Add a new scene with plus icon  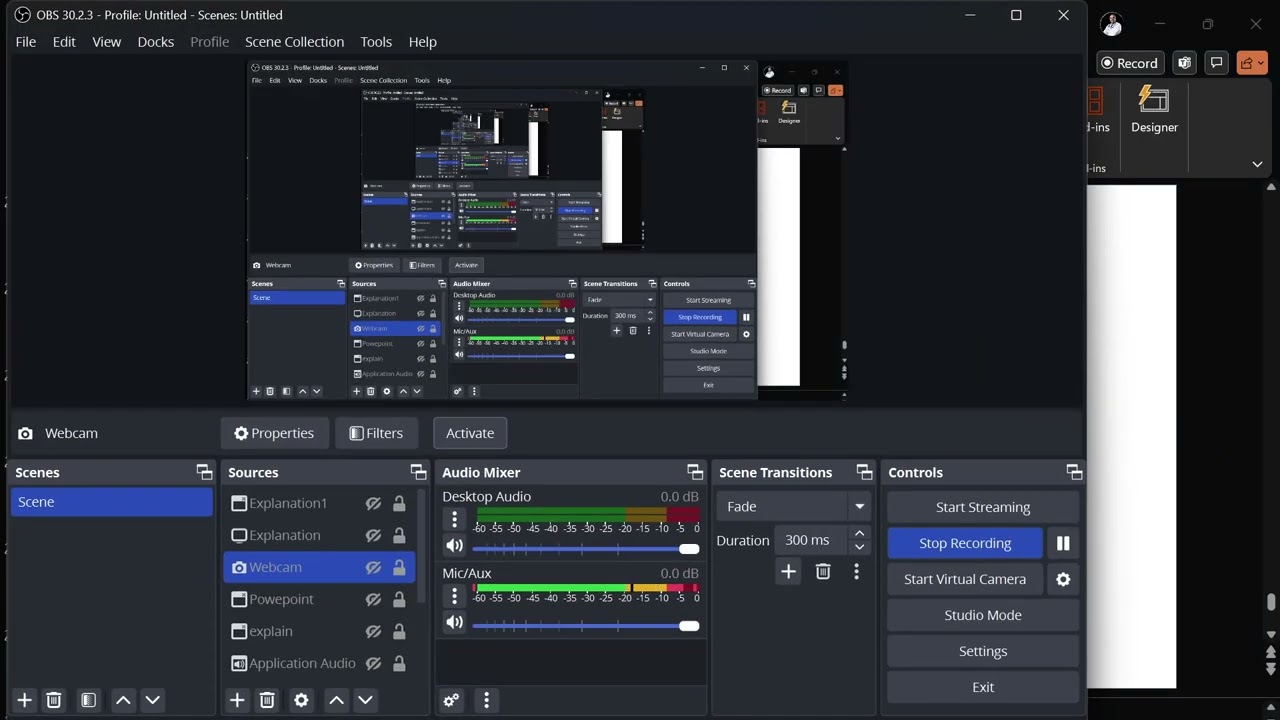pyautogui.click(x=25, y=700)
